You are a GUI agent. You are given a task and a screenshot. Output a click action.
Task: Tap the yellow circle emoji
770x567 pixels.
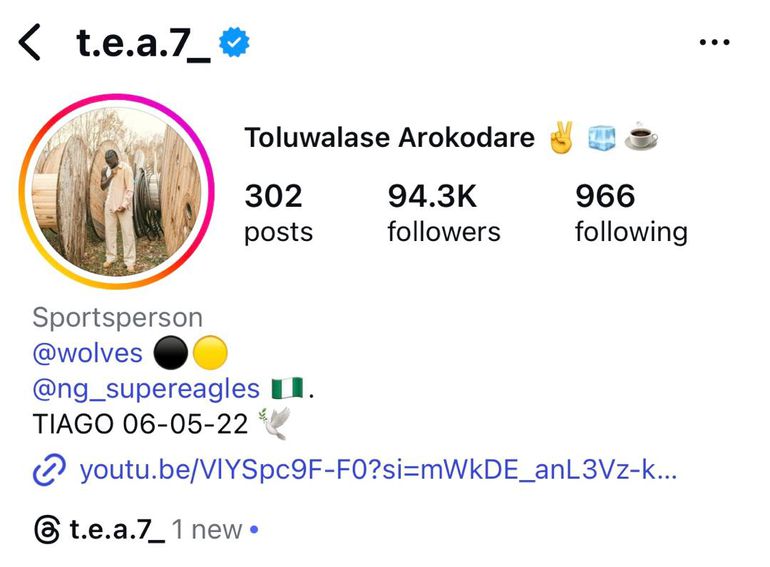pyautogui.click(x=210, y=353)
